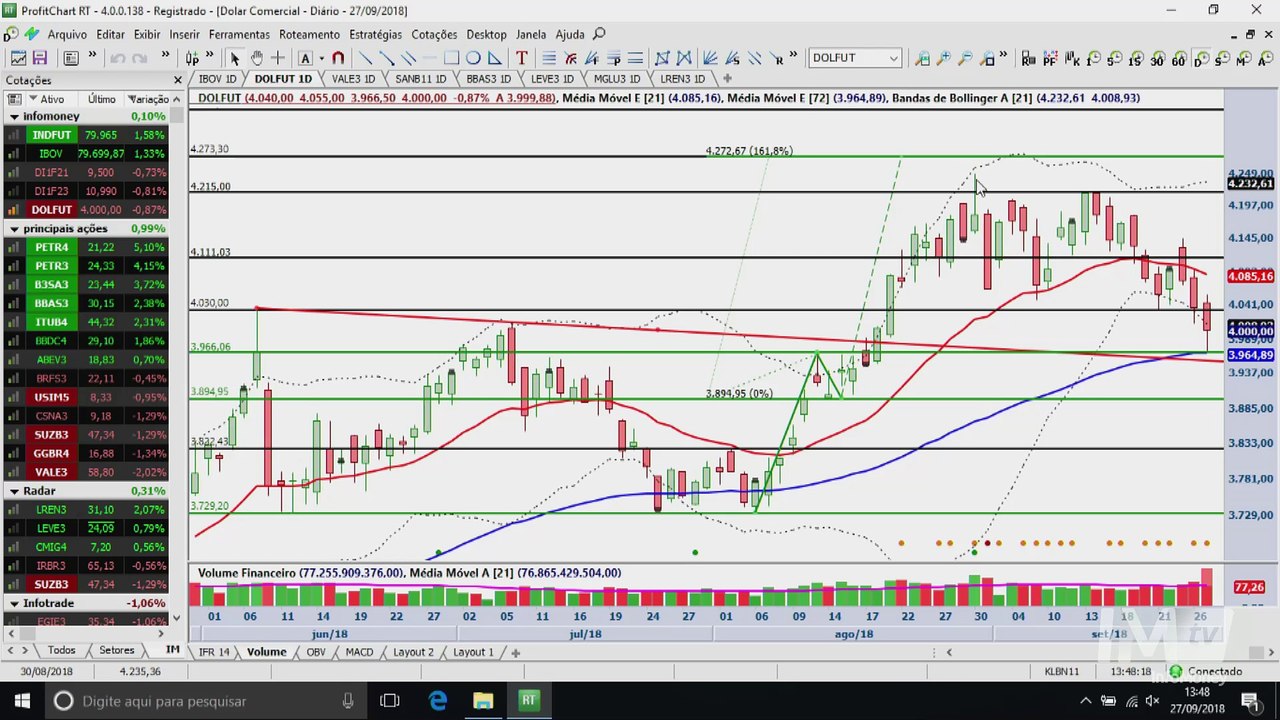1280x720 pixels.
Task: Activate the hand pan tool
Action: [257, 58]
